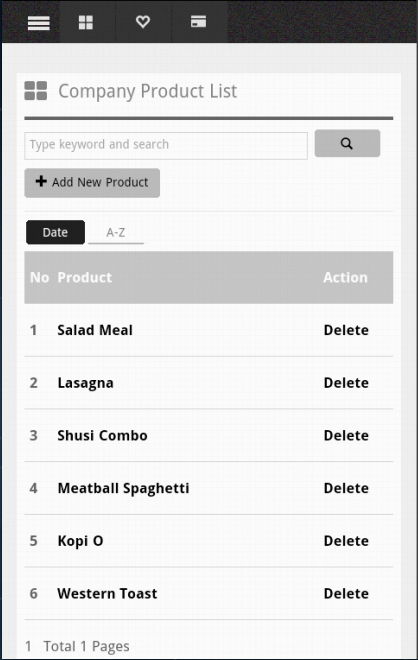Click the magnifier search button

click(347, 143)
